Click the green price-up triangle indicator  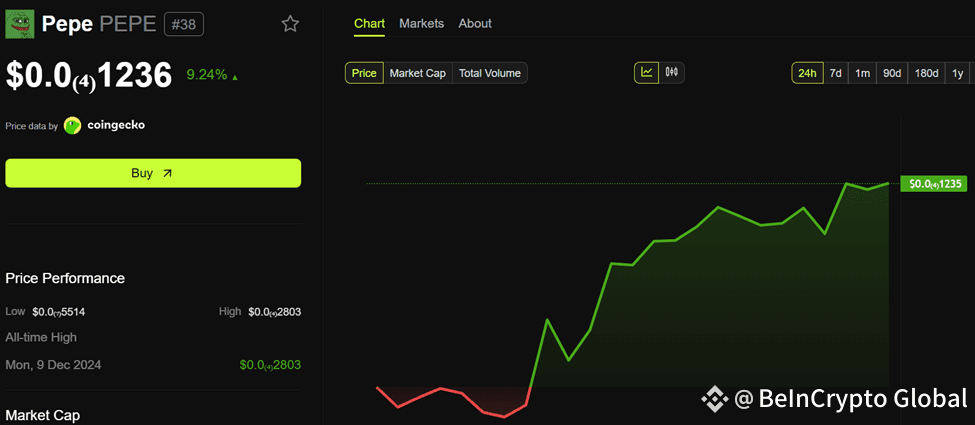point(235,77)
